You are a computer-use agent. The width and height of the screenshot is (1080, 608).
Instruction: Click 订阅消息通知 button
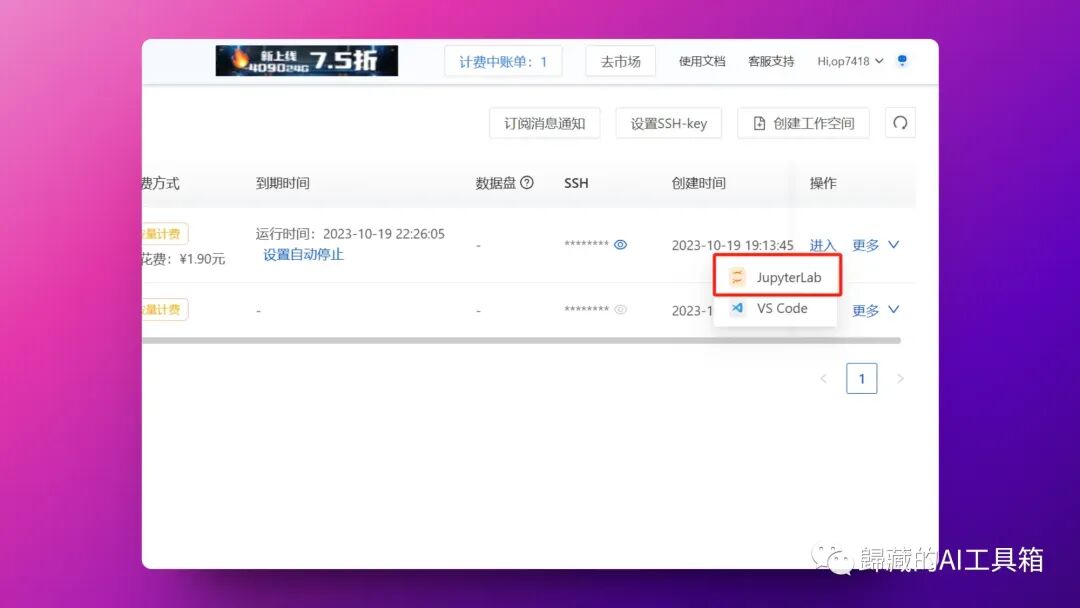point(545,123)
